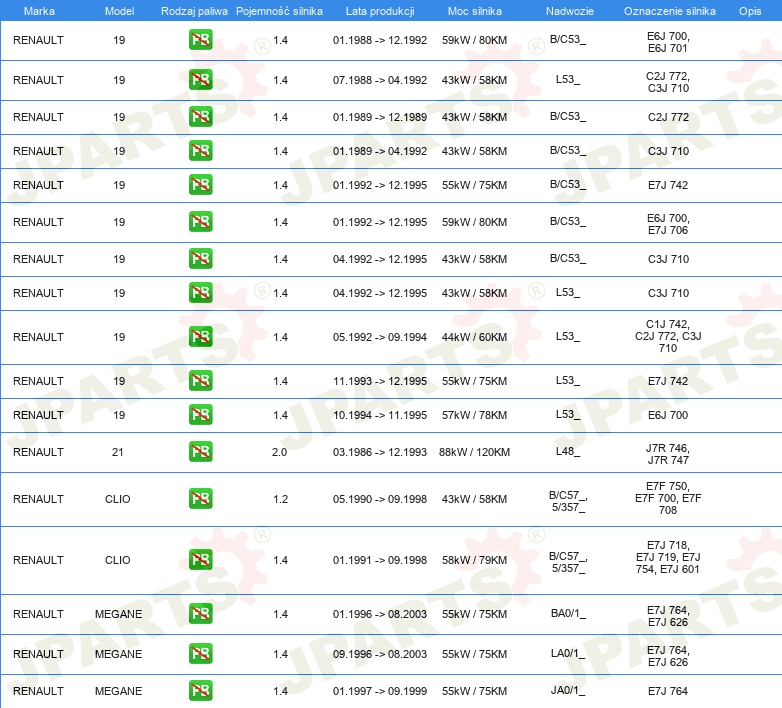This screenshot has width=782, height=708.
Task: Select the 01.1996 -> 08.2003 cell
Action: tap(380, 614)
